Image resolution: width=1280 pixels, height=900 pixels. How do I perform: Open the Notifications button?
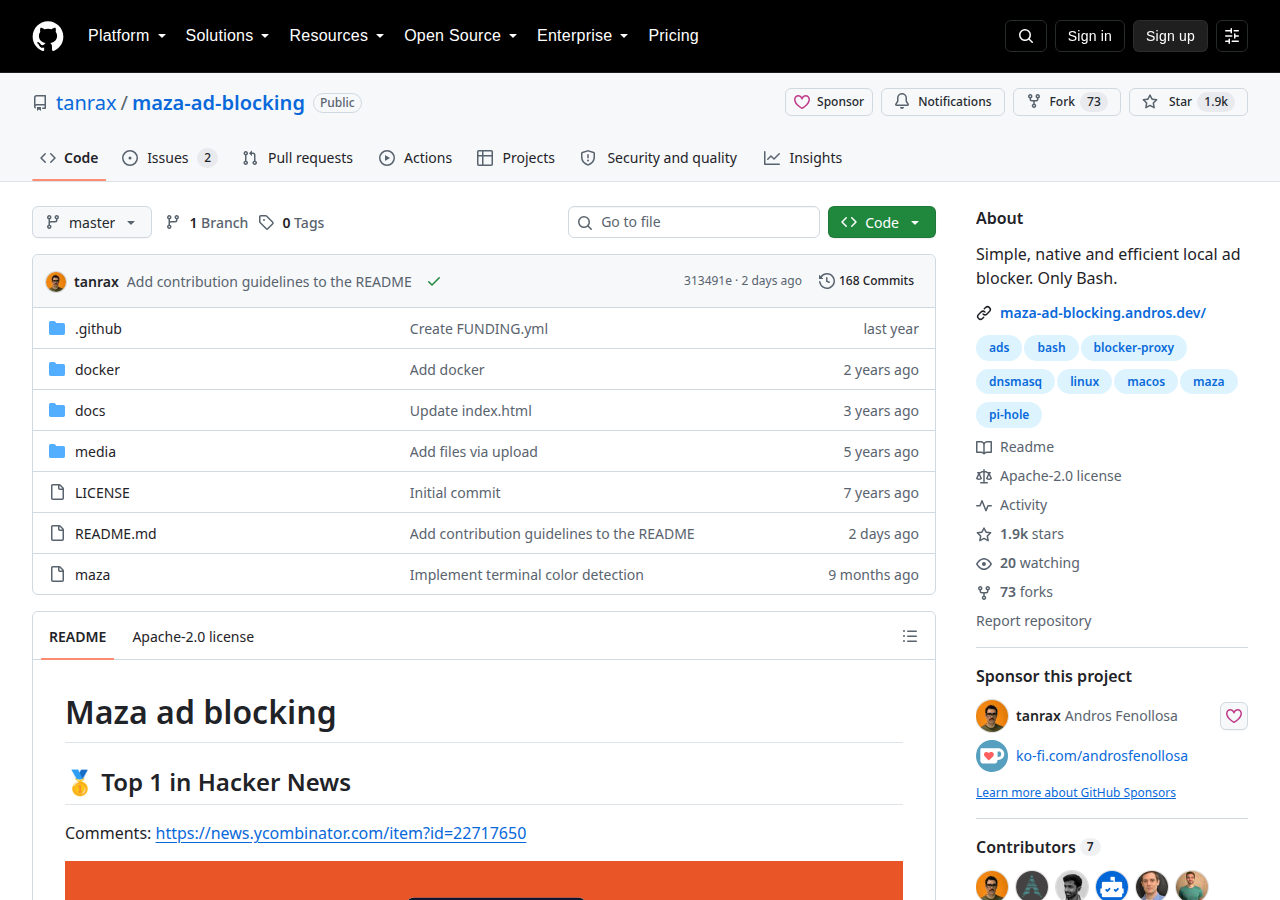click(943, 102)
